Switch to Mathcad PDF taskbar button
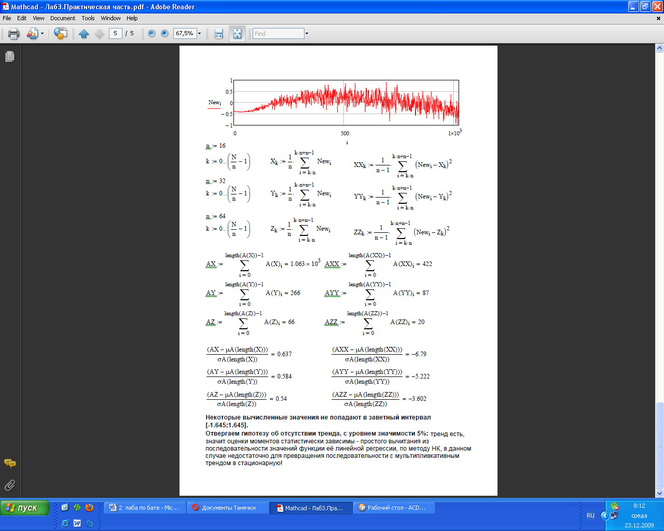The width and height of the screenshot is (664, 531). (312, 508)
